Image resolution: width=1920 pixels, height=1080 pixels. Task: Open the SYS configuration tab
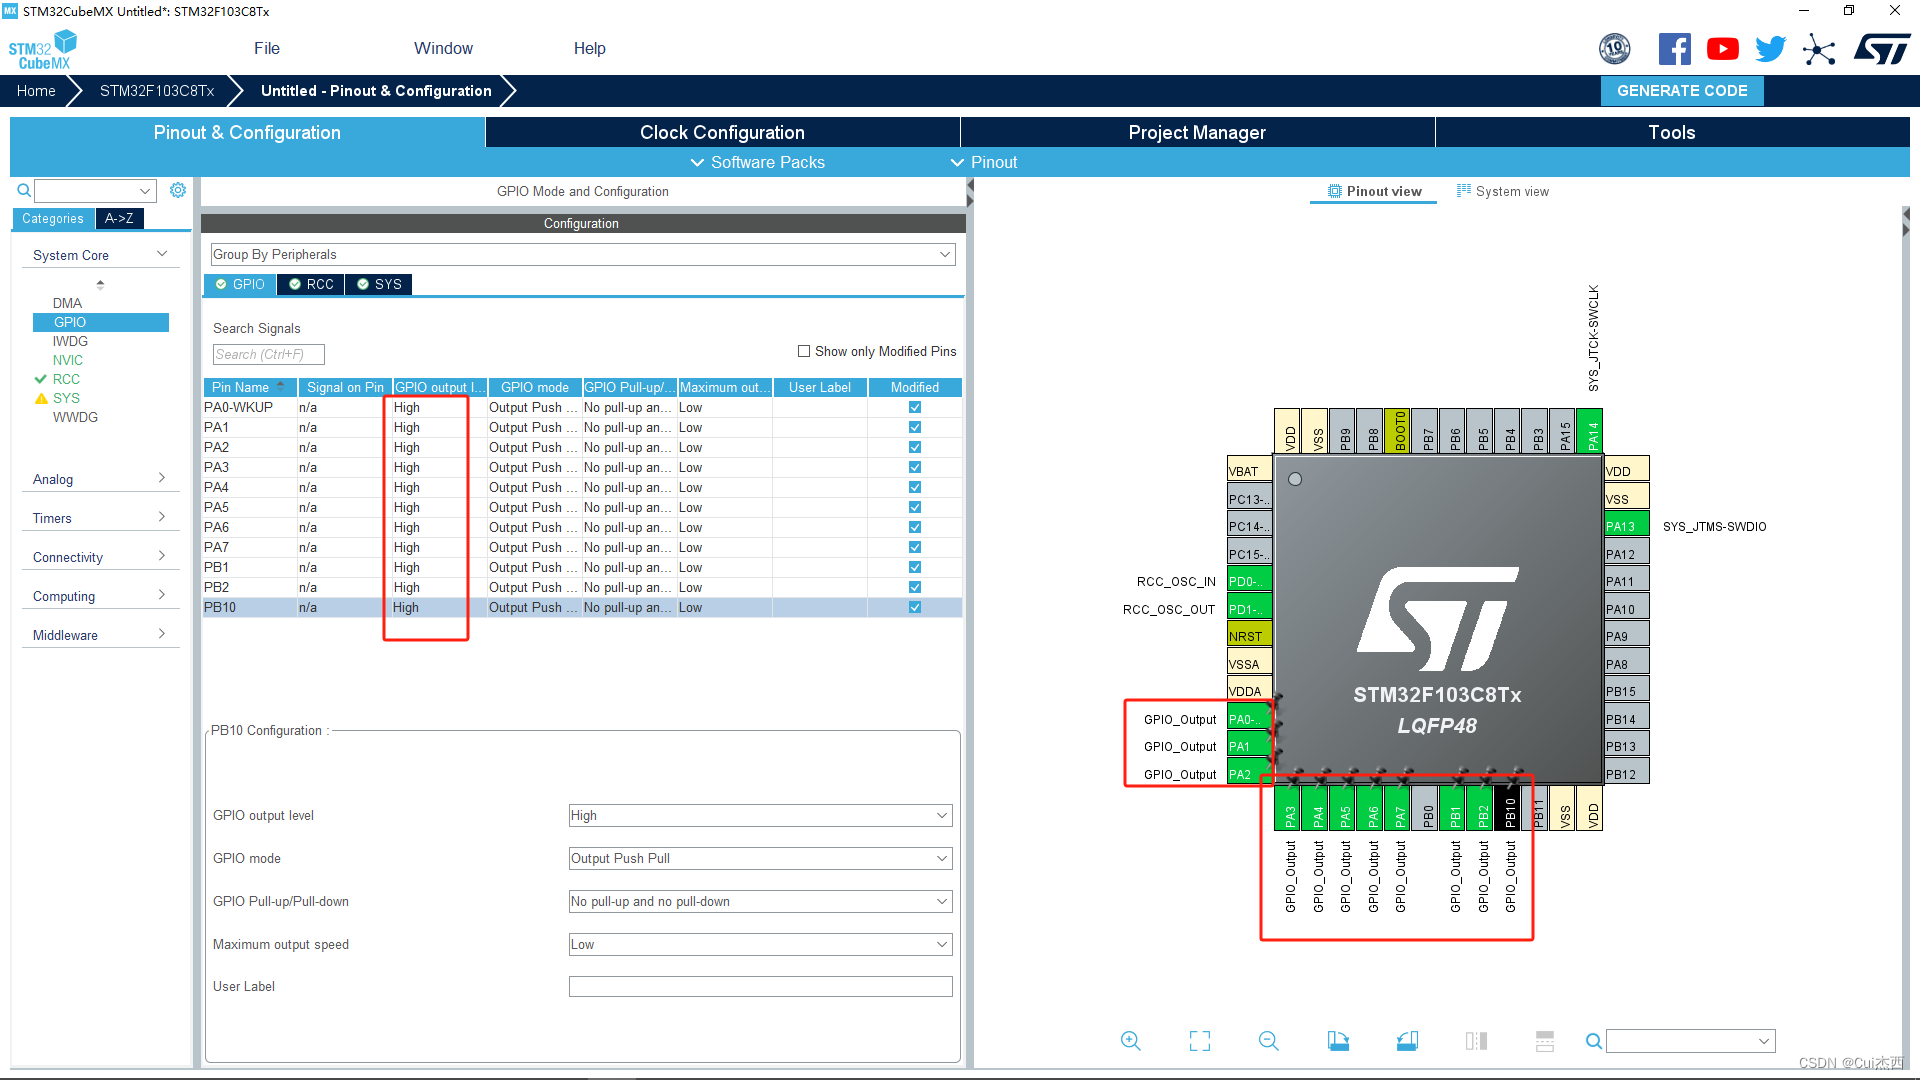pos(379,284)
